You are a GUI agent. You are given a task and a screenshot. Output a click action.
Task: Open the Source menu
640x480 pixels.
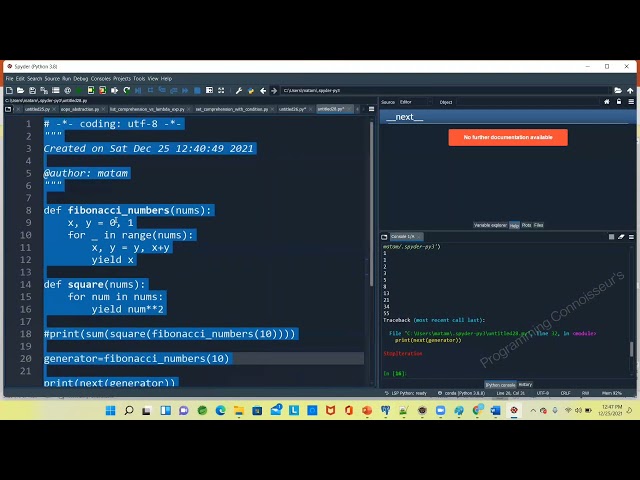52,78
